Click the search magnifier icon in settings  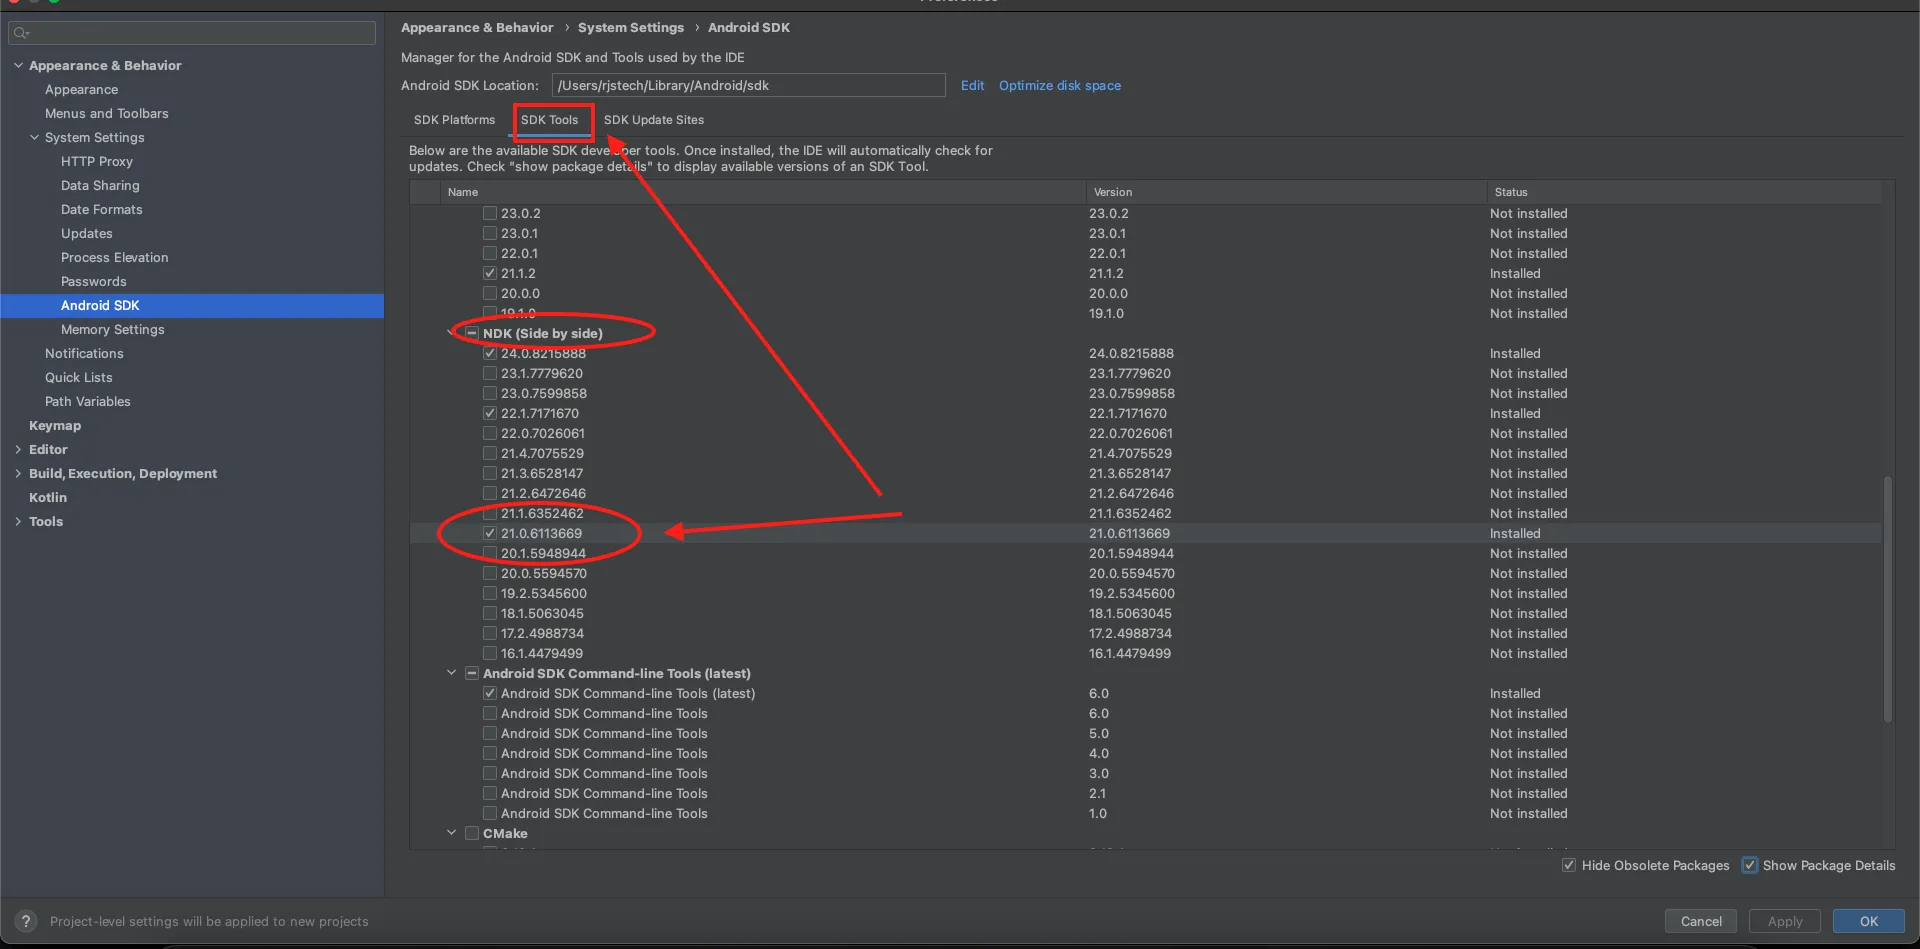[x=22, y=33]
